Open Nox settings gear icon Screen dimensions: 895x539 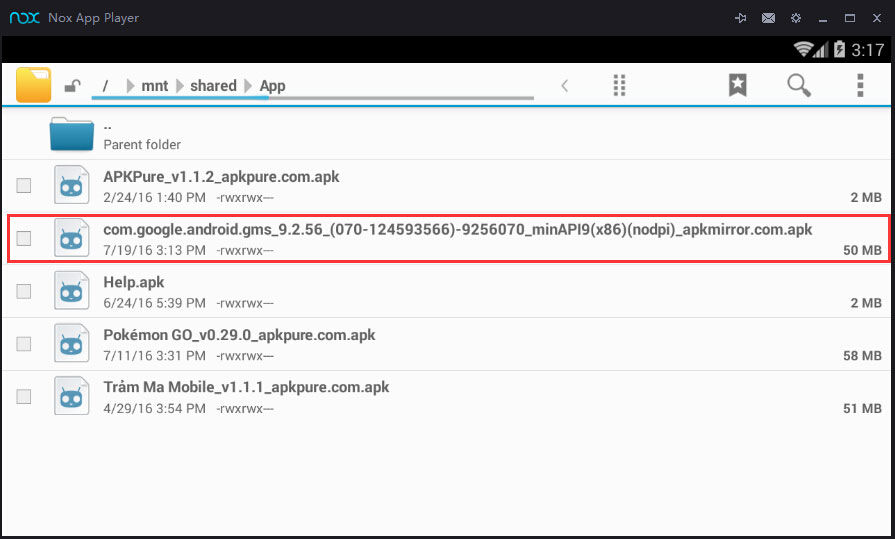[x=796, y=18]
